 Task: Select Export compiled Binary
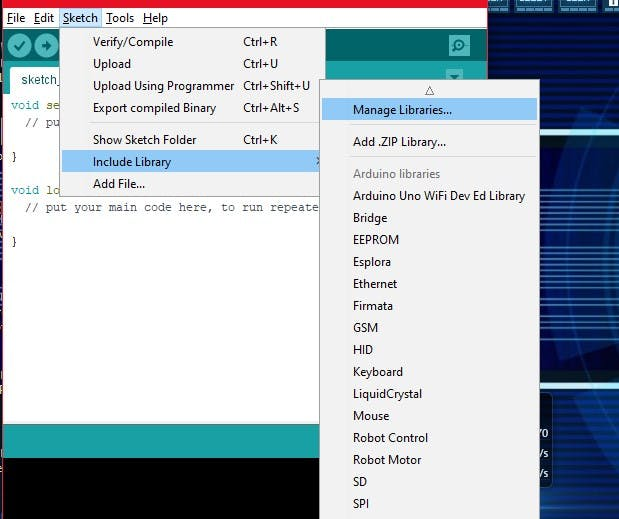[x=190, y=108]
